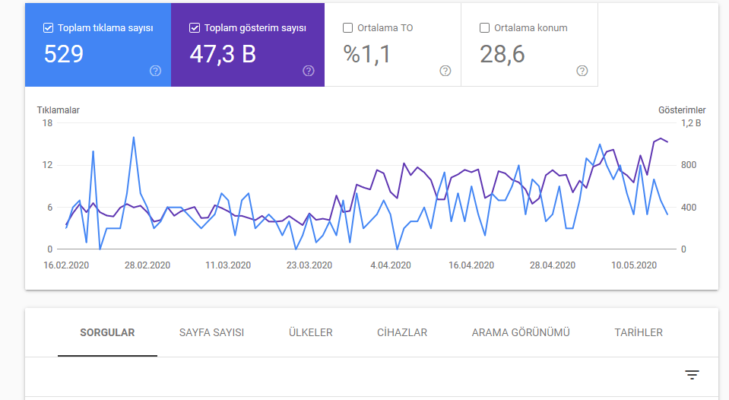Click the Tıklamalar axis label

(x=58, y=109)
